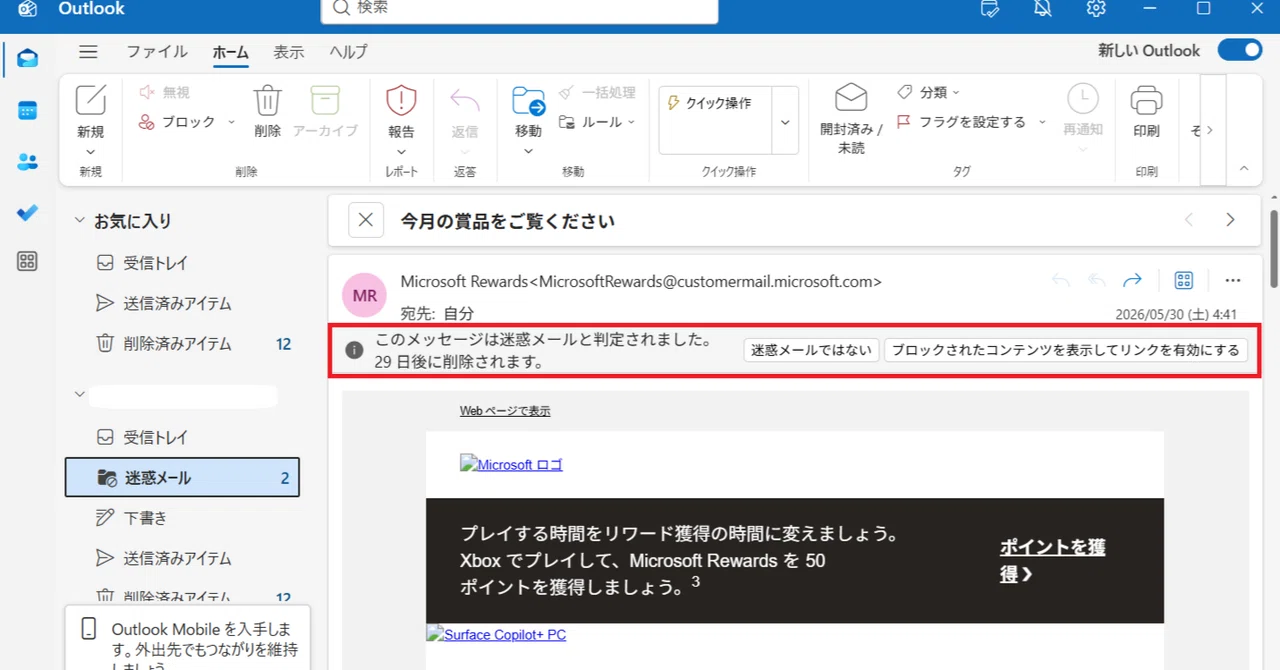Click the 新規 new mail icon
The image size is (1280, 670).
coord(91,100)
